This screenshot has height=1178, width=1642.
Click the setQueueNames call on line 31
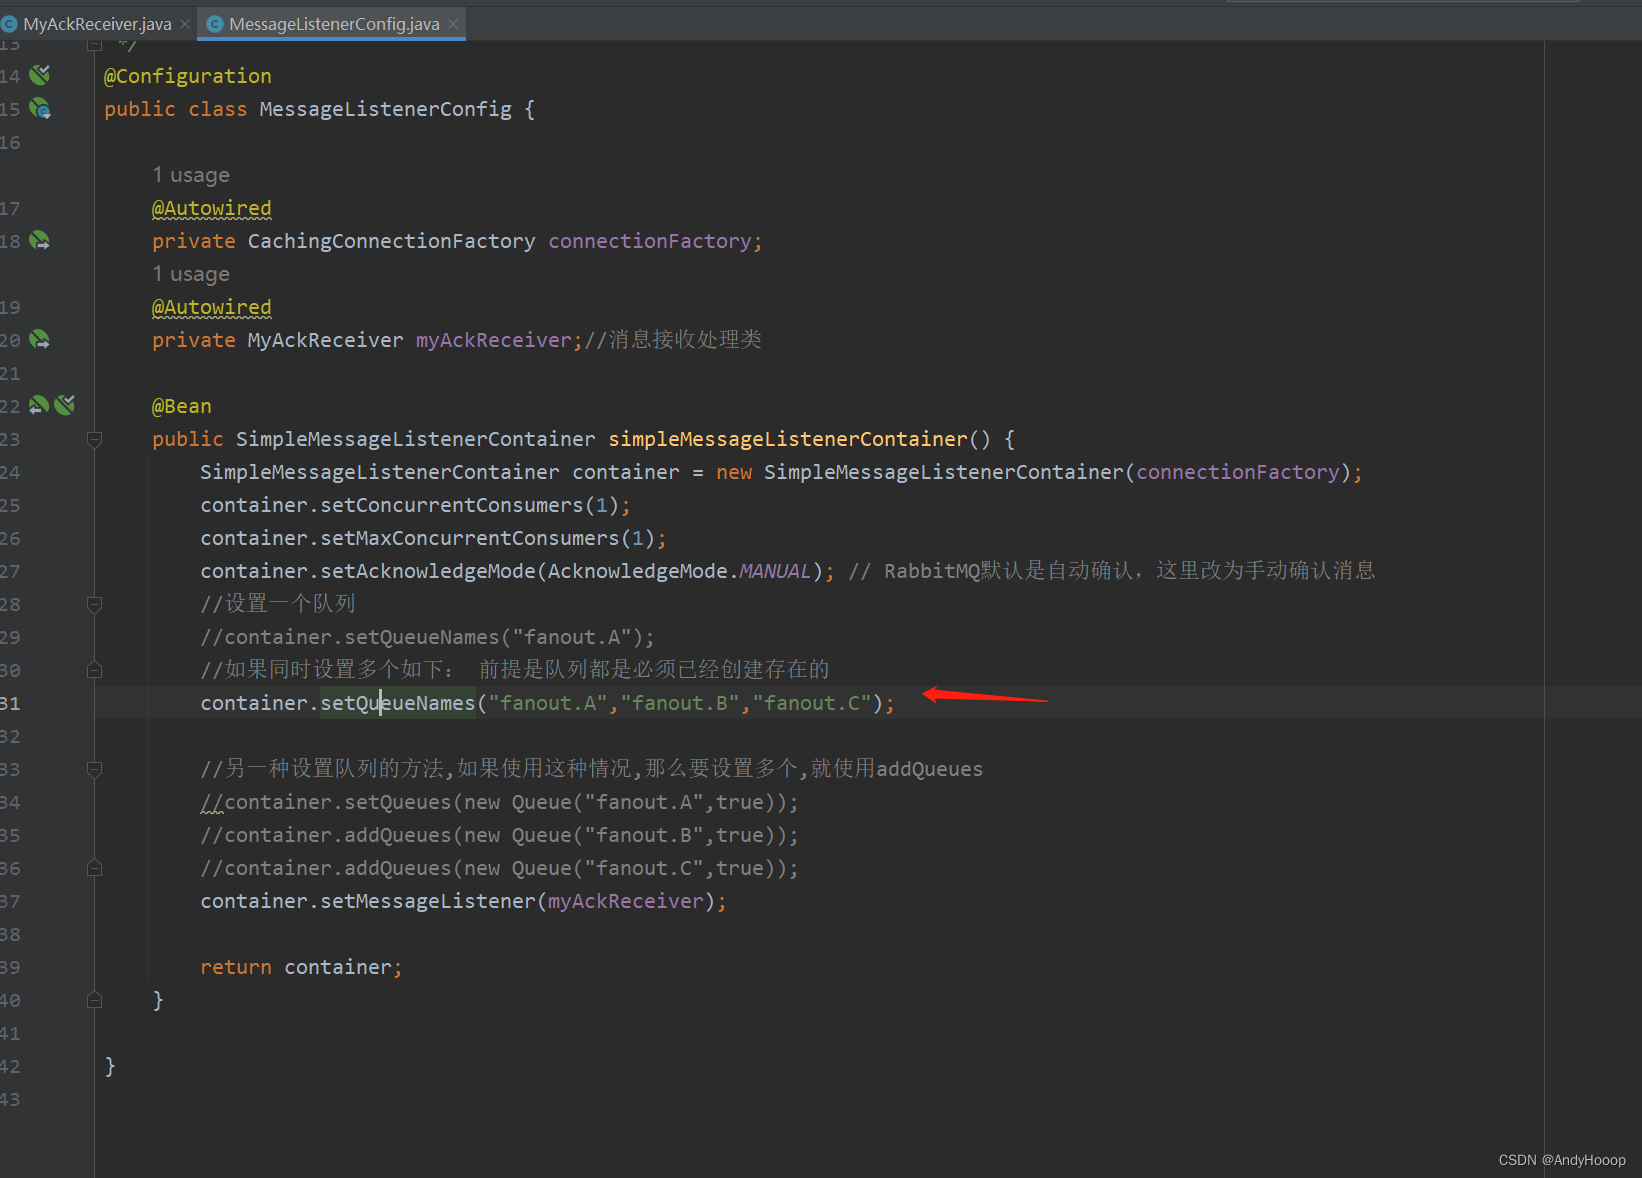pos(398,703)
